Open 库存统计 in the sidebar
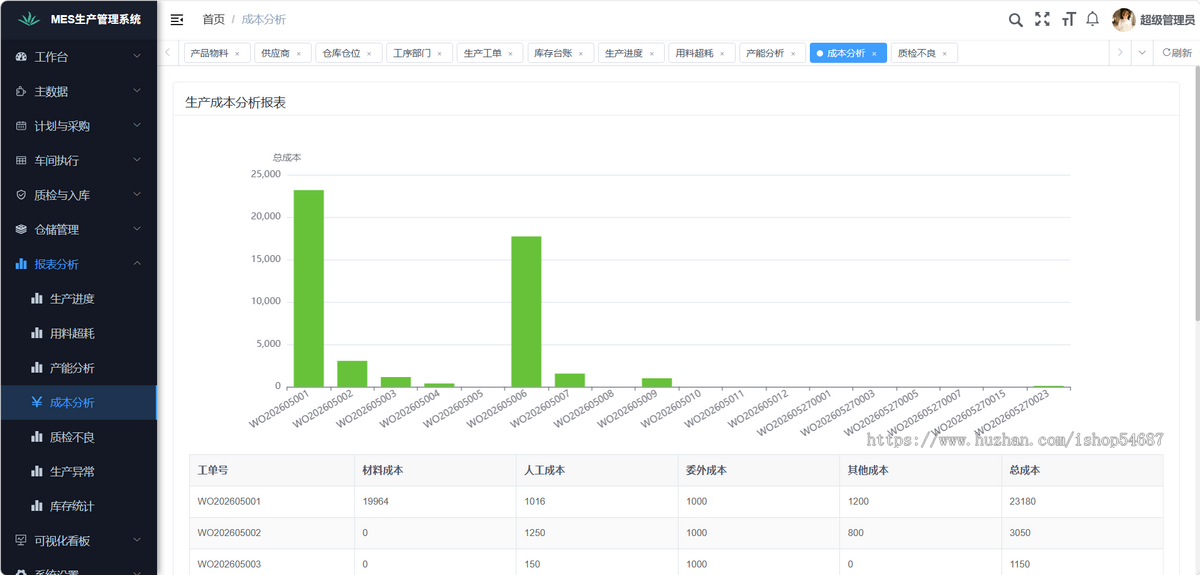The height and width of the screenshot is (575, 1200). tap(78, 506)
